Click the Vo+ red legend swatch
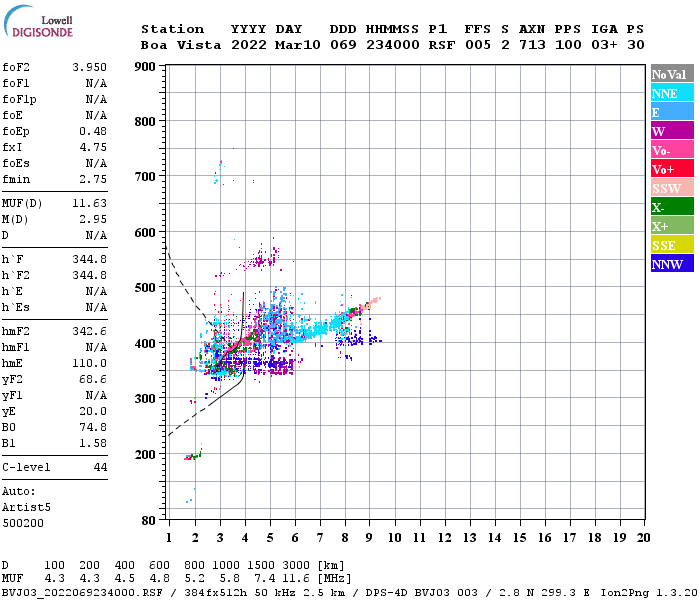 point(672,169)
